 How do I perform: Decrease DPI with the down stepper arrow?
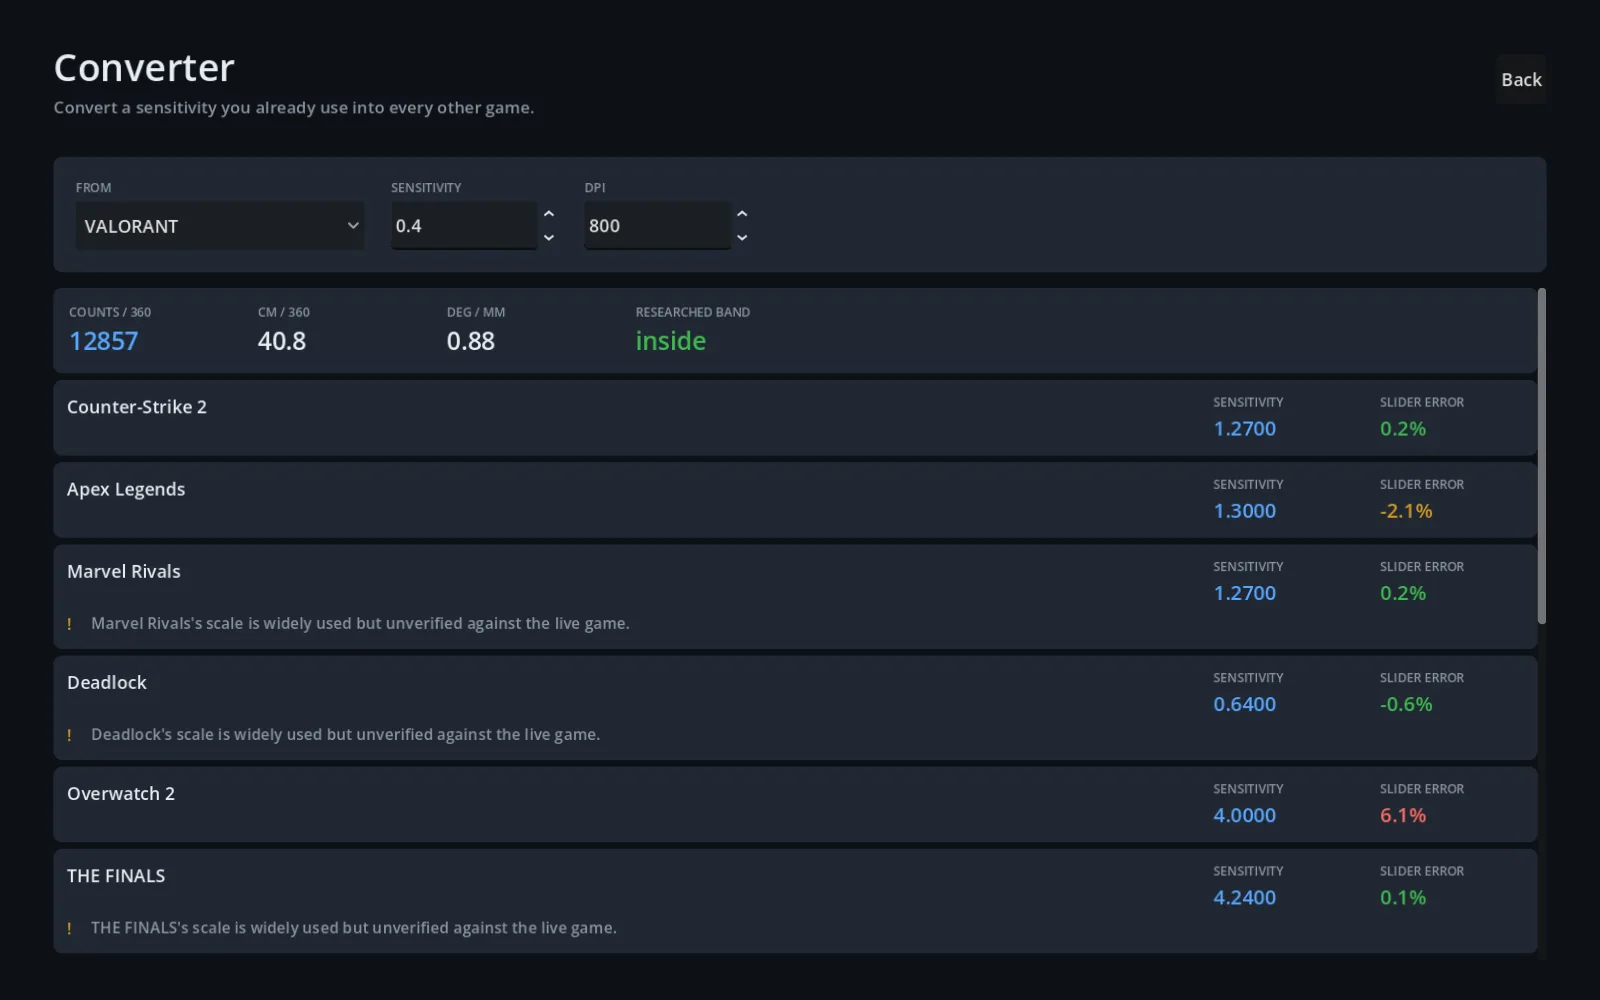pyautogui.click(x=742, y=238)
